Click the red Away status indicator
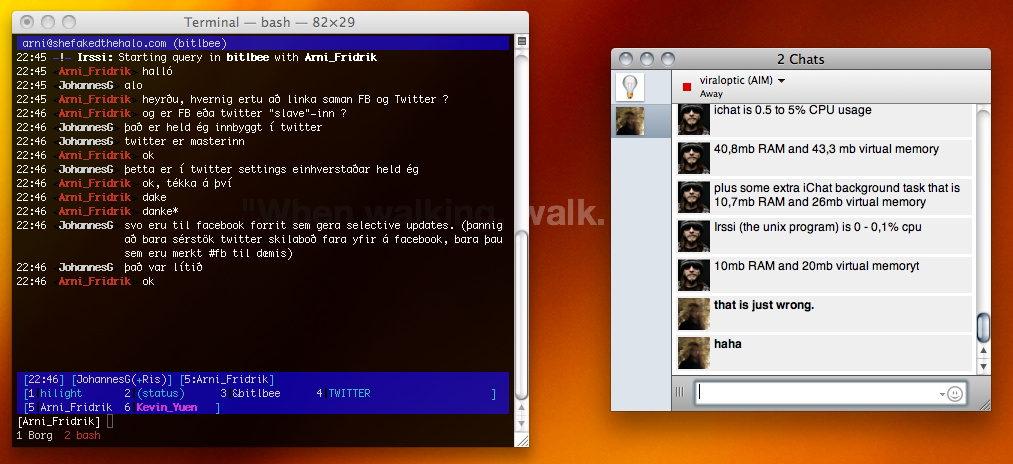 point(687,87)
